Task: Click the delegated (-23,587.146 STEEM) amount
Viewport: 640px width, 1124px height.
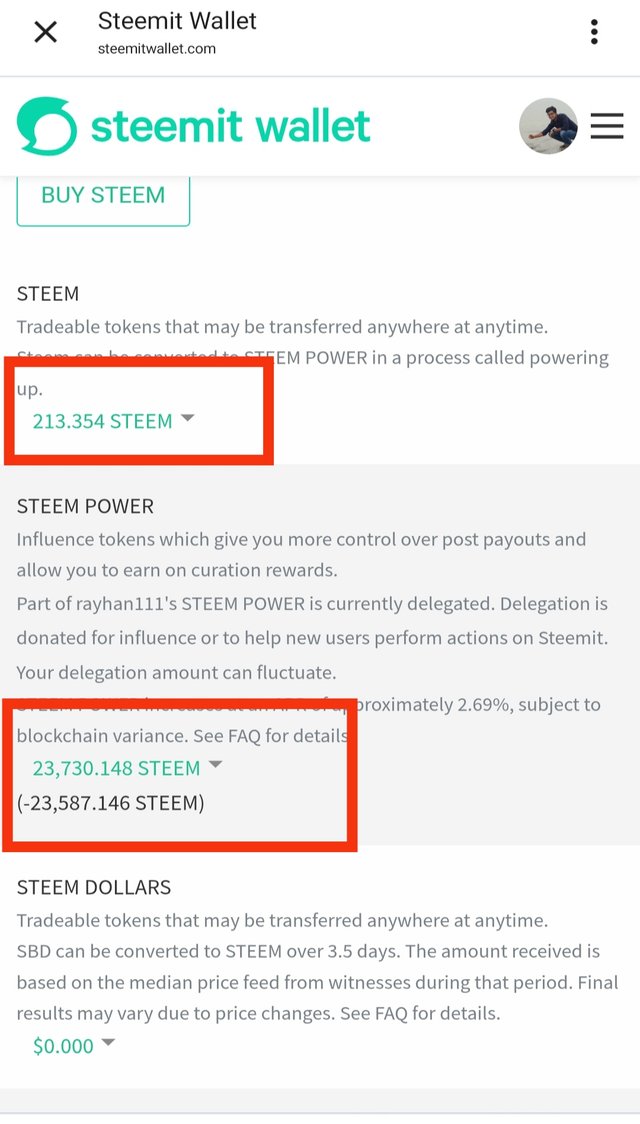Action: point(110,802)
